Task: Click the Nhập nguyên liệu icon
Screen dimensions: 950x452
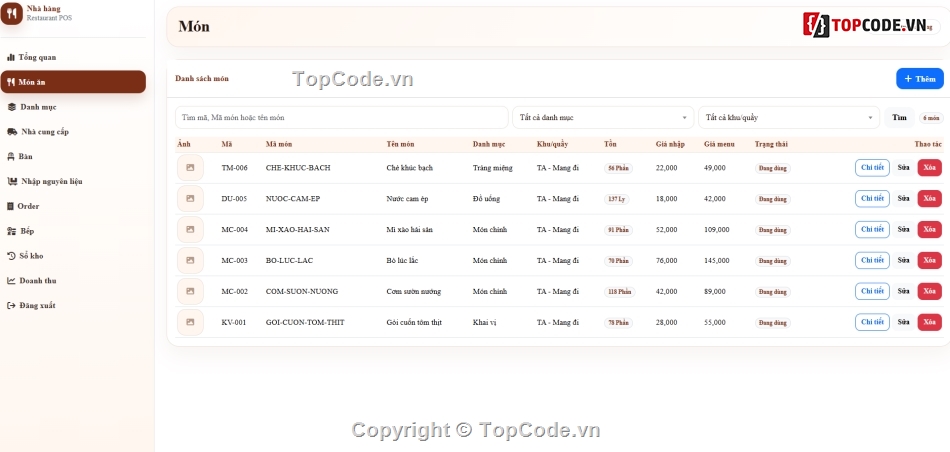Action: coord(12,182)
